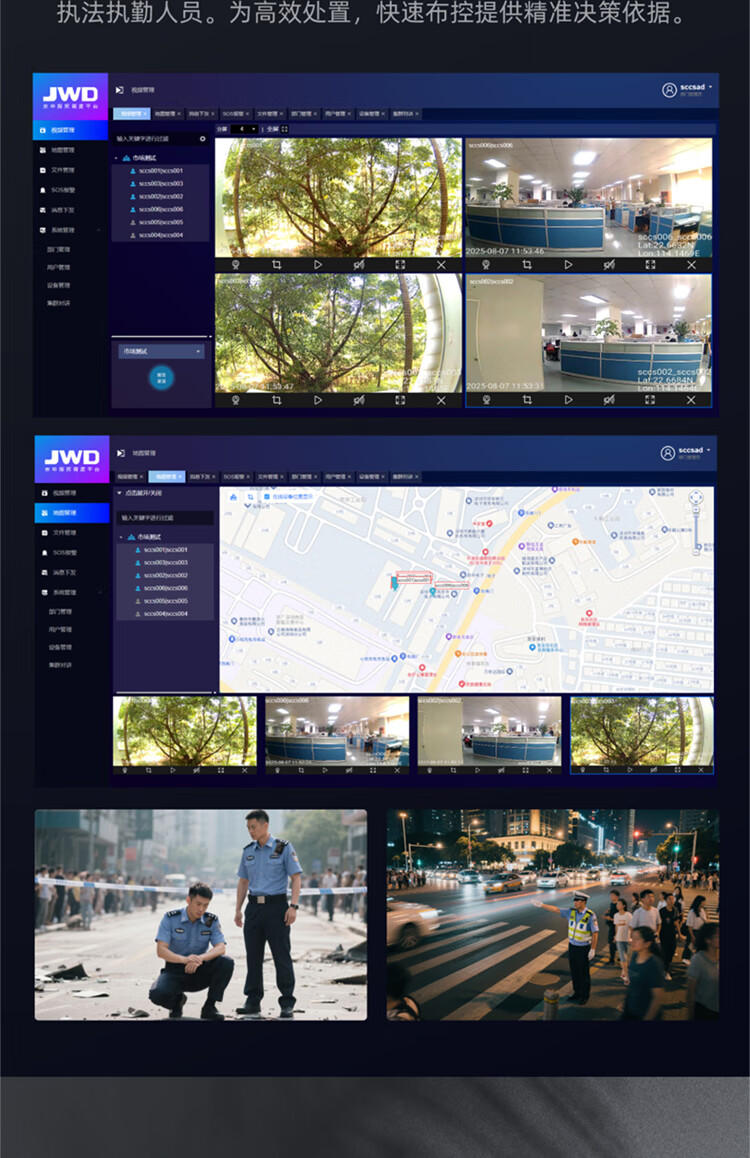Open the 市场测试 dropdown at bottom of upper device panel
750x1158 pixels.
161,352
